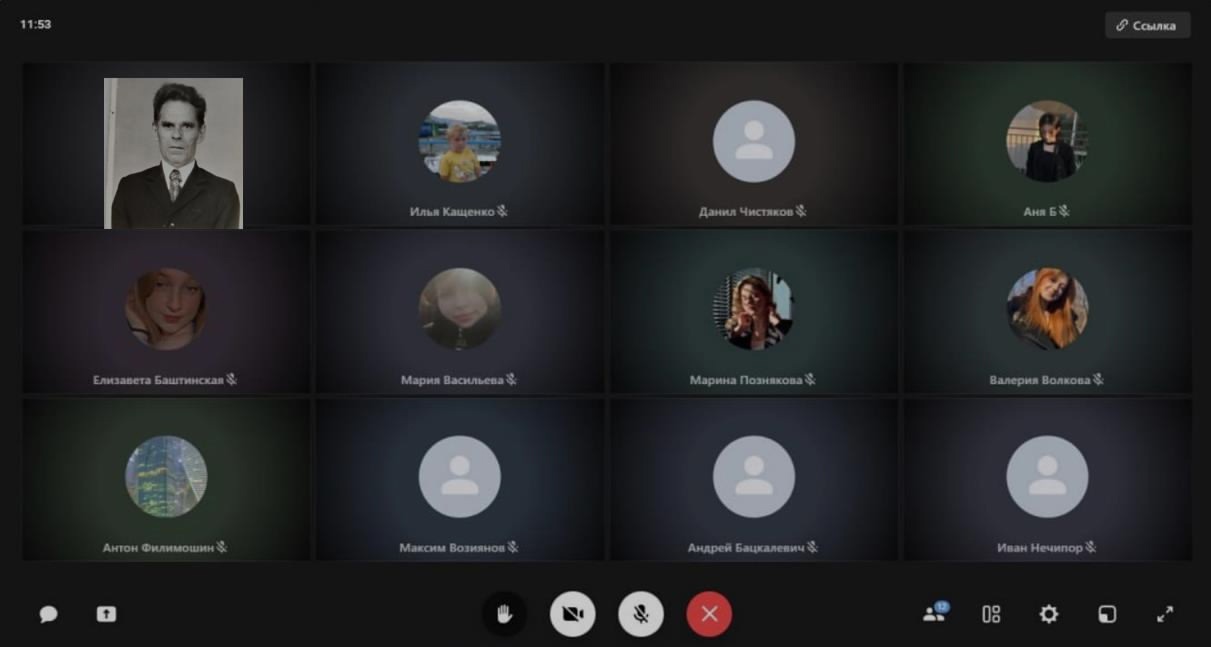
Task: Click Елизавета Баштинская's avatar
Action: click(x=165, y=309)
